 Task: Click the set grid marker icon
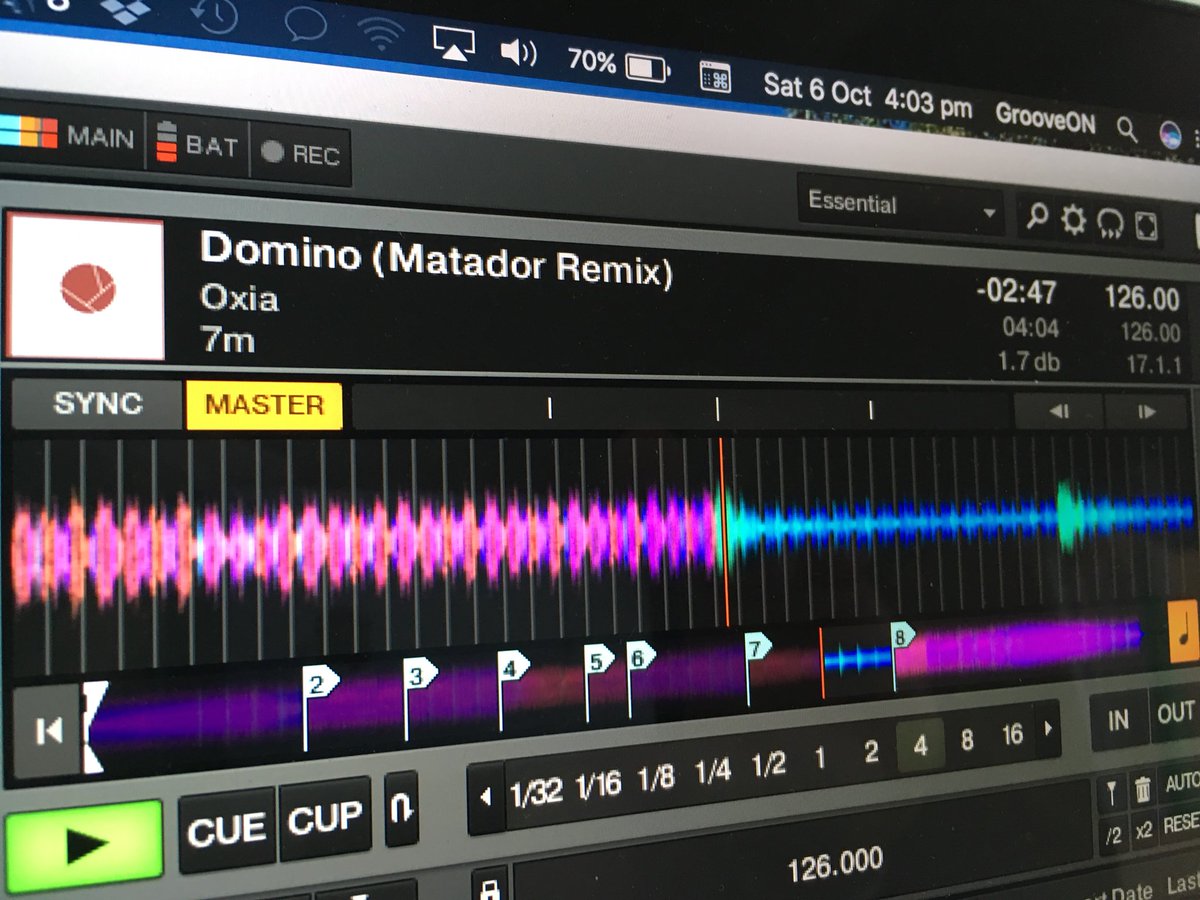point(1112,794)
